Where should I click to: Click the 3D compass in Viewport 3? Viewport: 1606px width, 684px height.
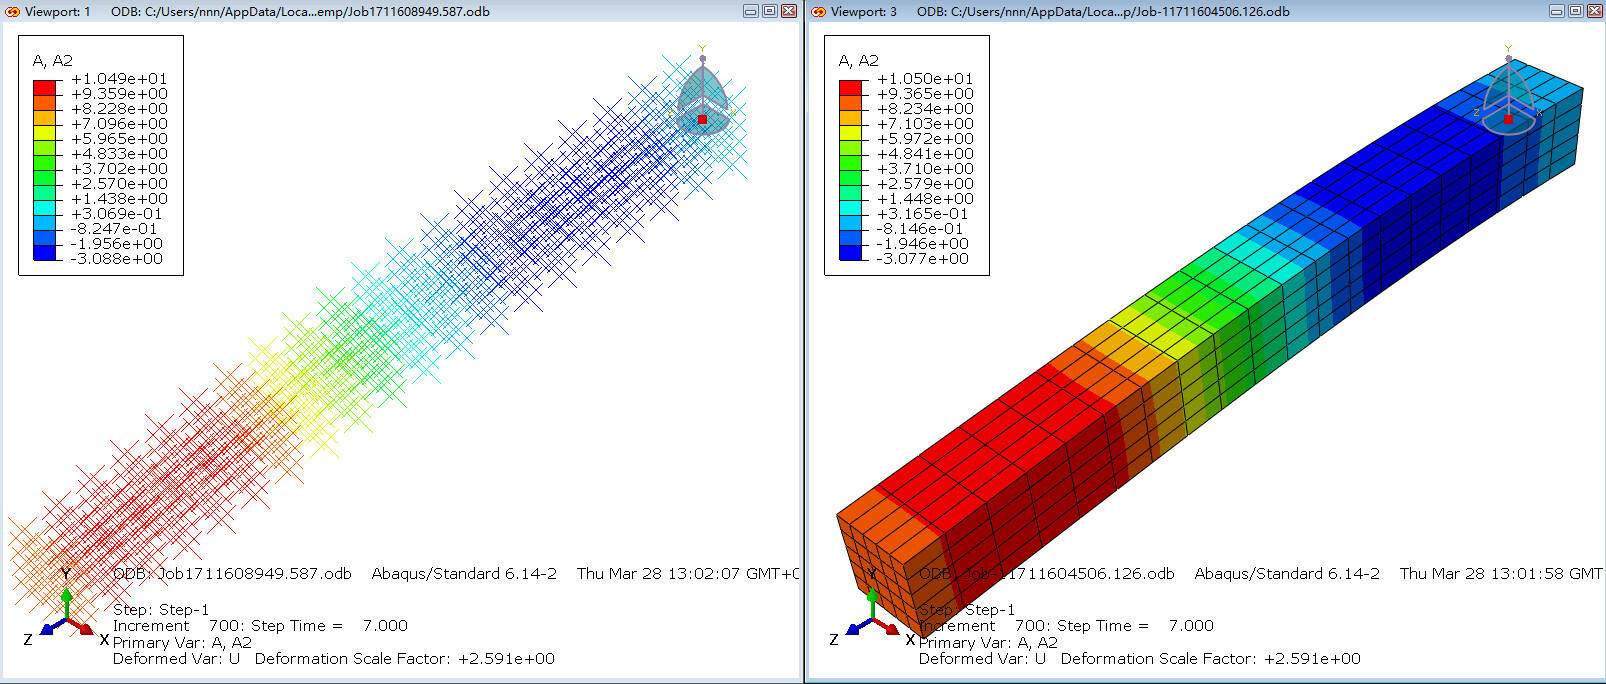(1508, 92)
